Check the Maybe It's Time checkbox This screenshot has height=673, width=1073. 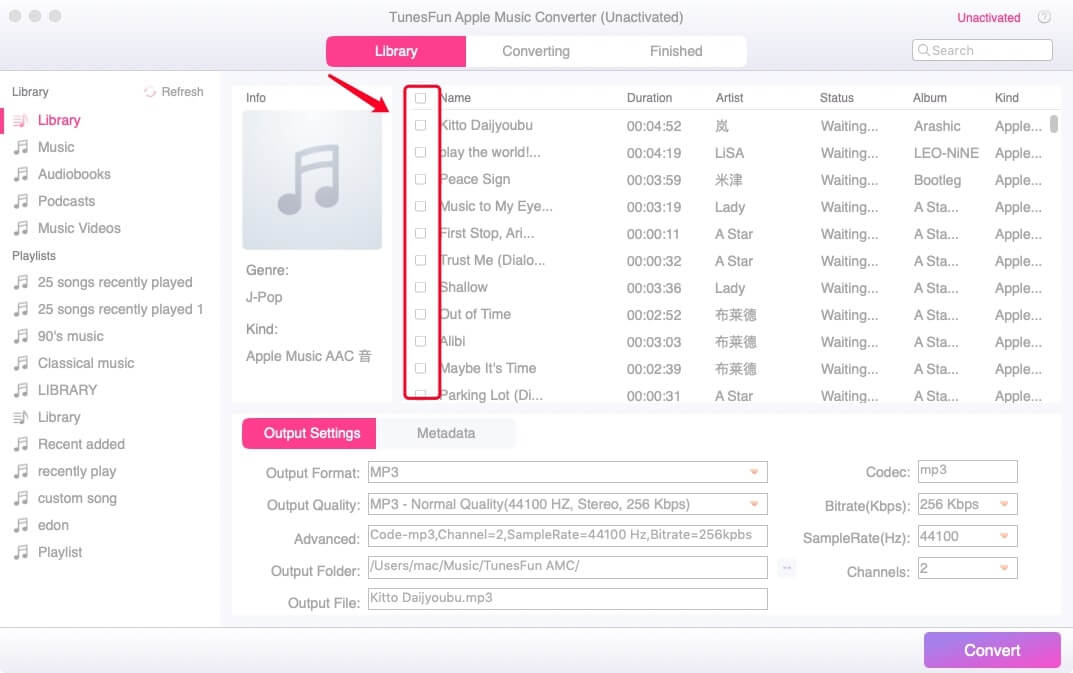coord(420,368)
